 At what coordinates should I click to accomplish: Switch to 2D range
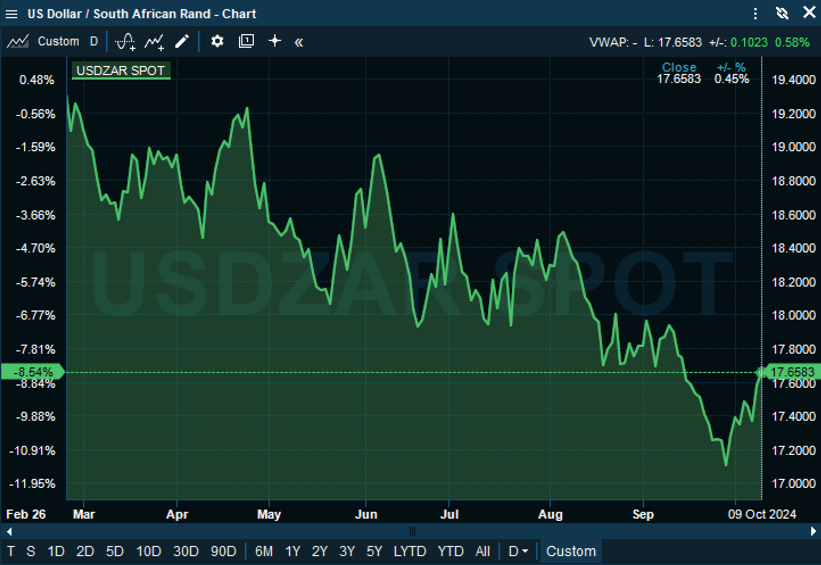(85, 551)
